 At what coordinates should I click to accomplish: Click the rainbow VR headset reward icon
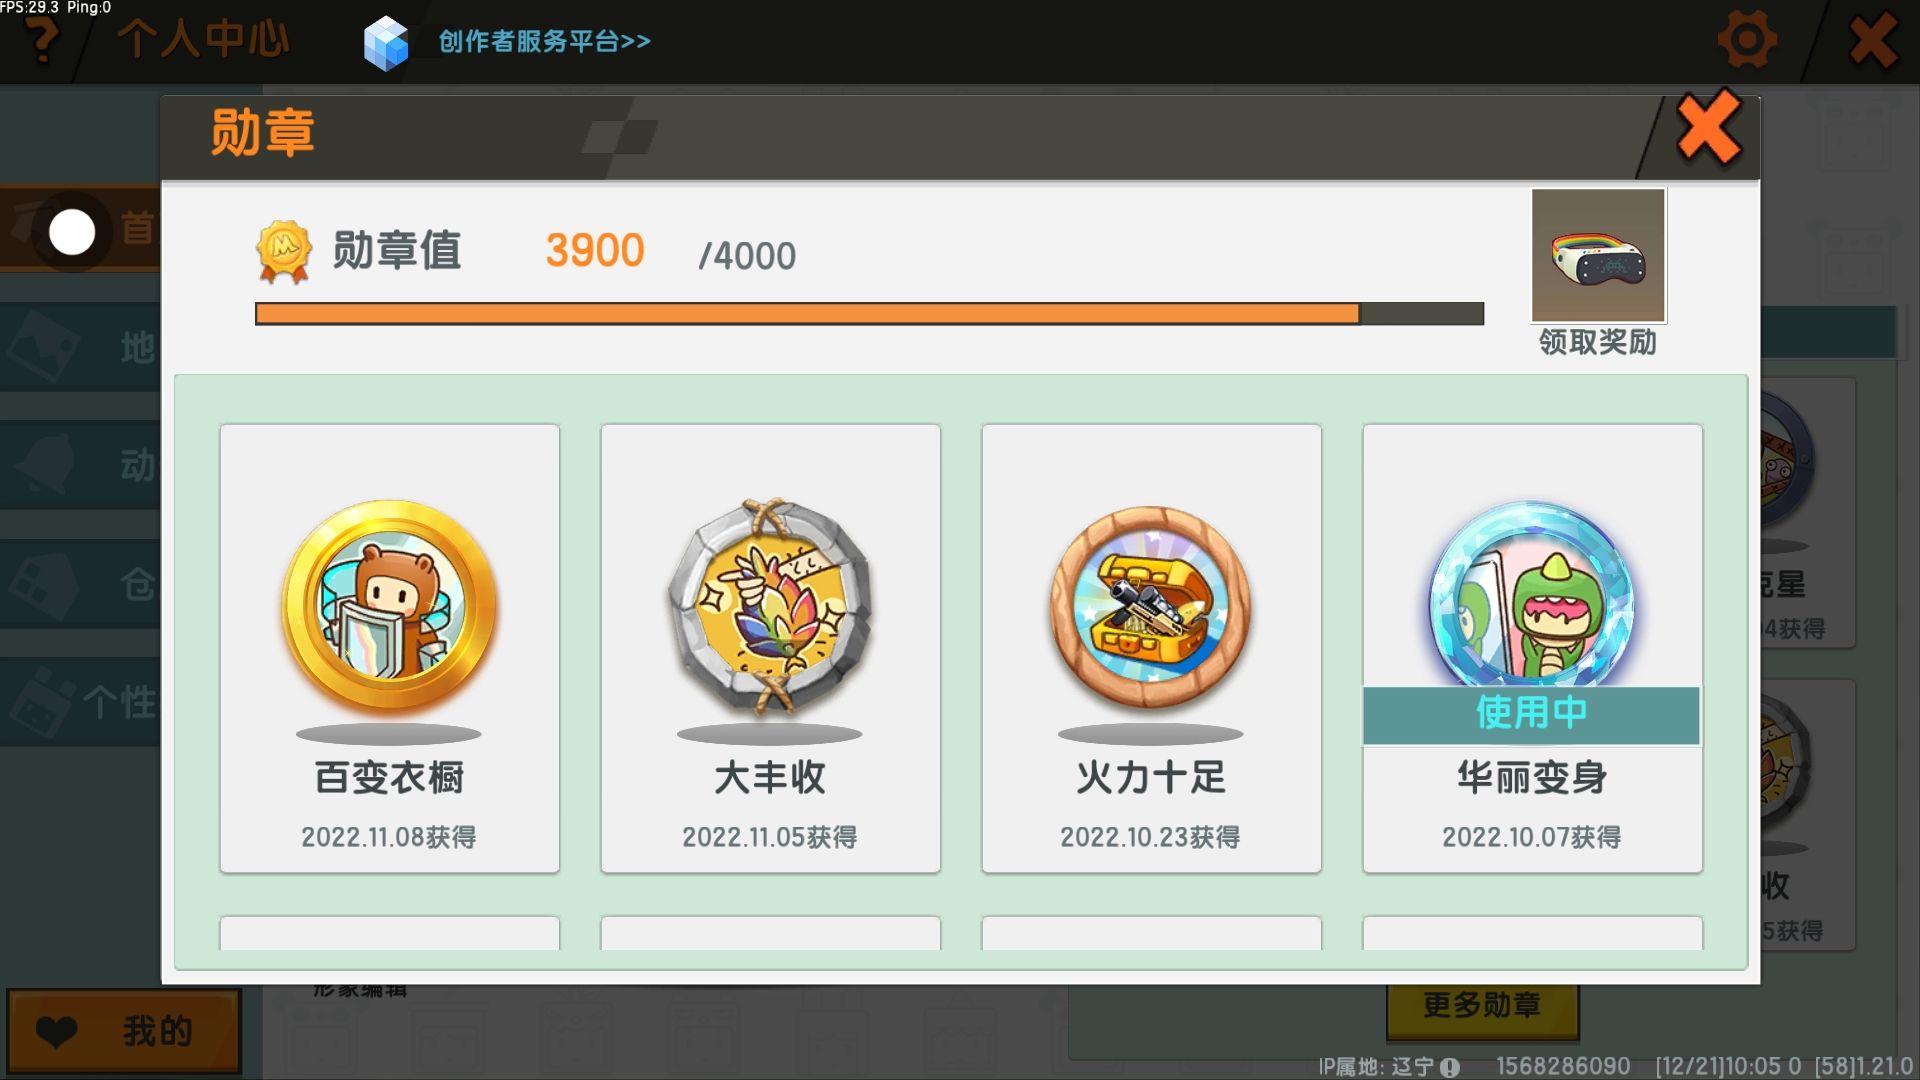pyautogui.click(x=1598, y=255)
